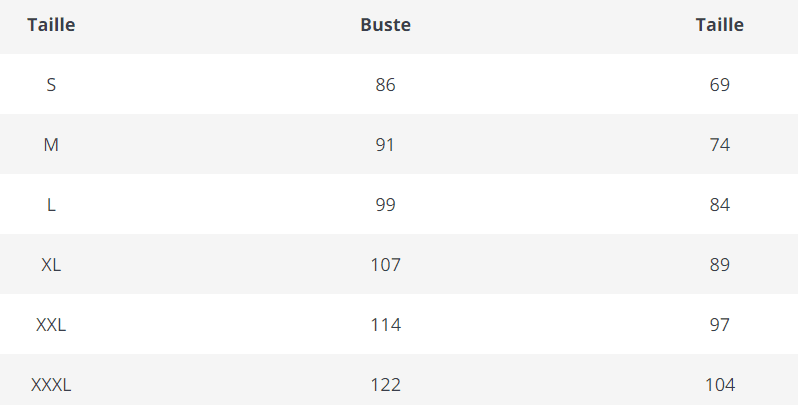Click the waist value 84

coord(719,205)
